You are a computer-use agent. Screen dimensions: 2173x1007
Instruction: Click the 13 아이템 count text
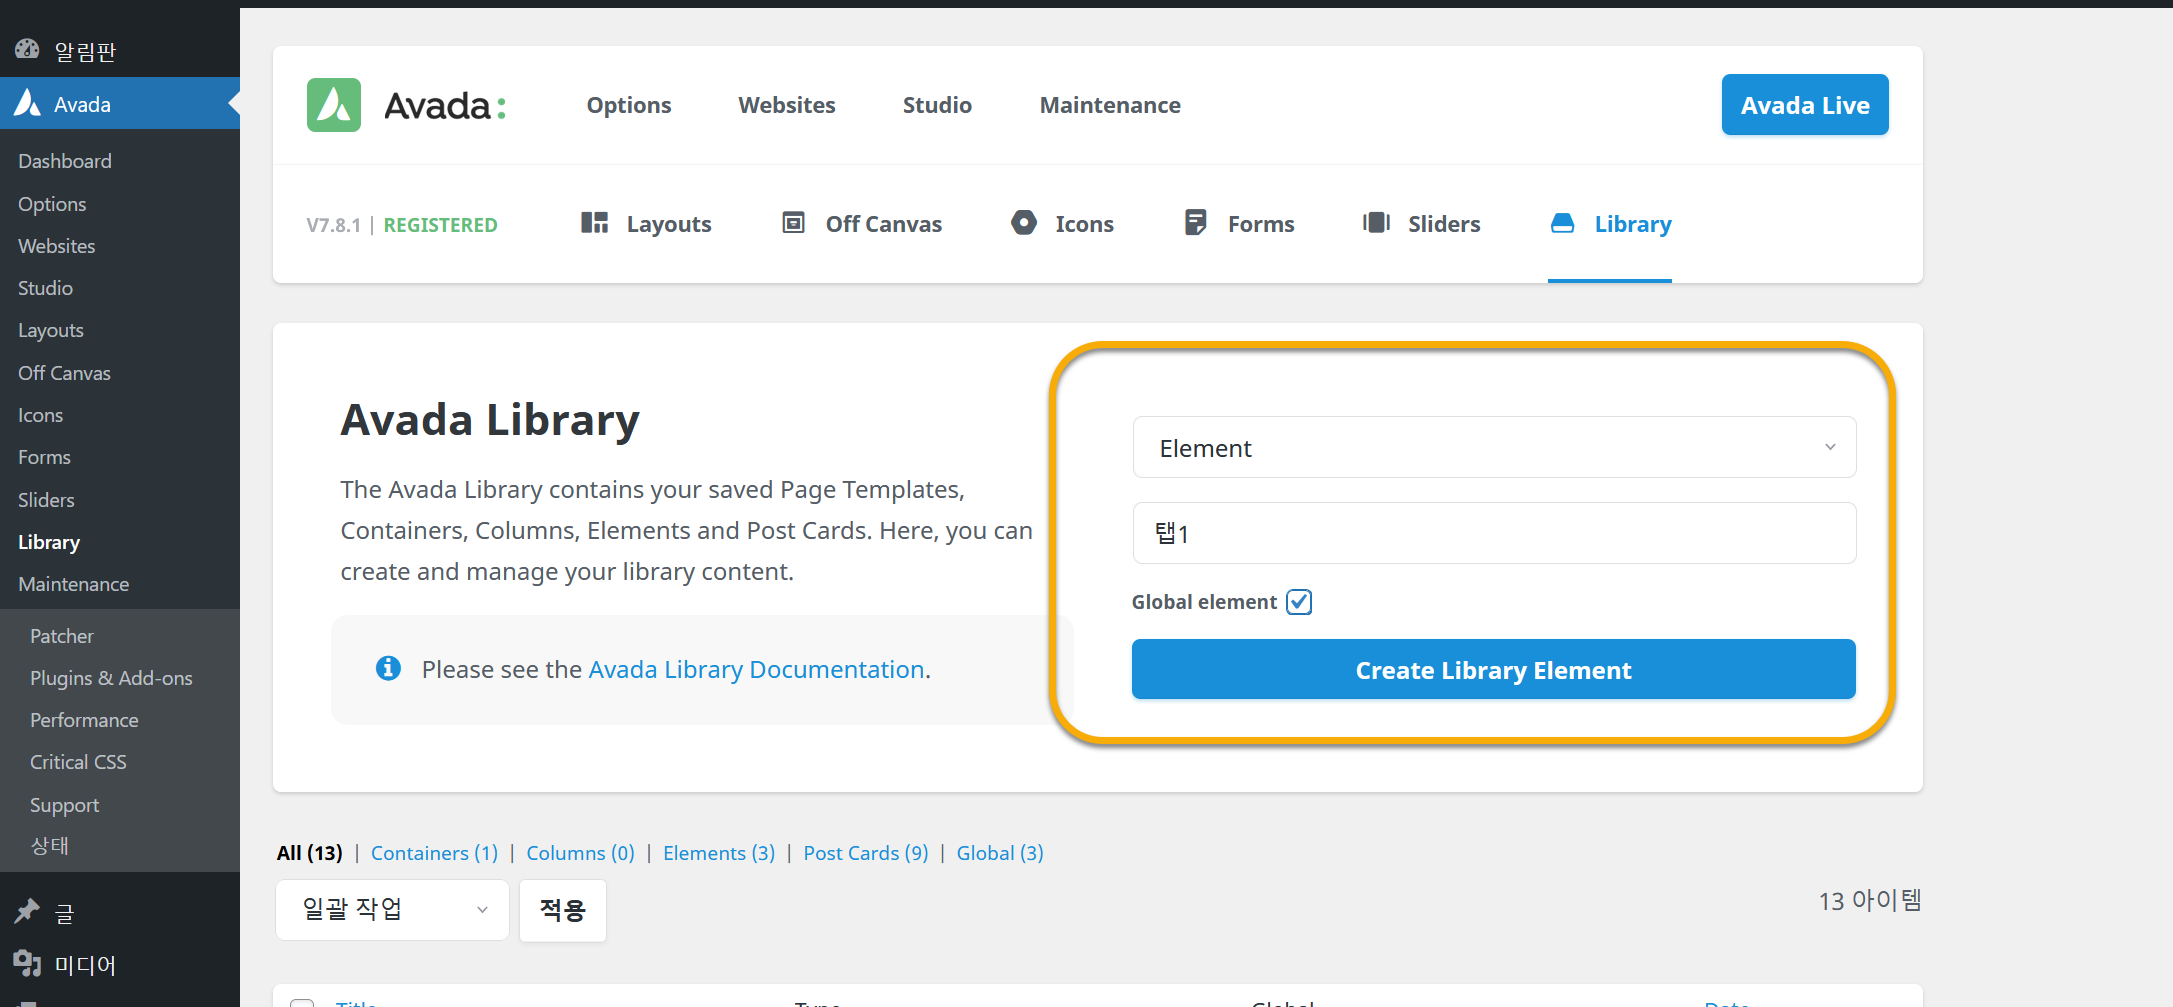(1870, 901)
